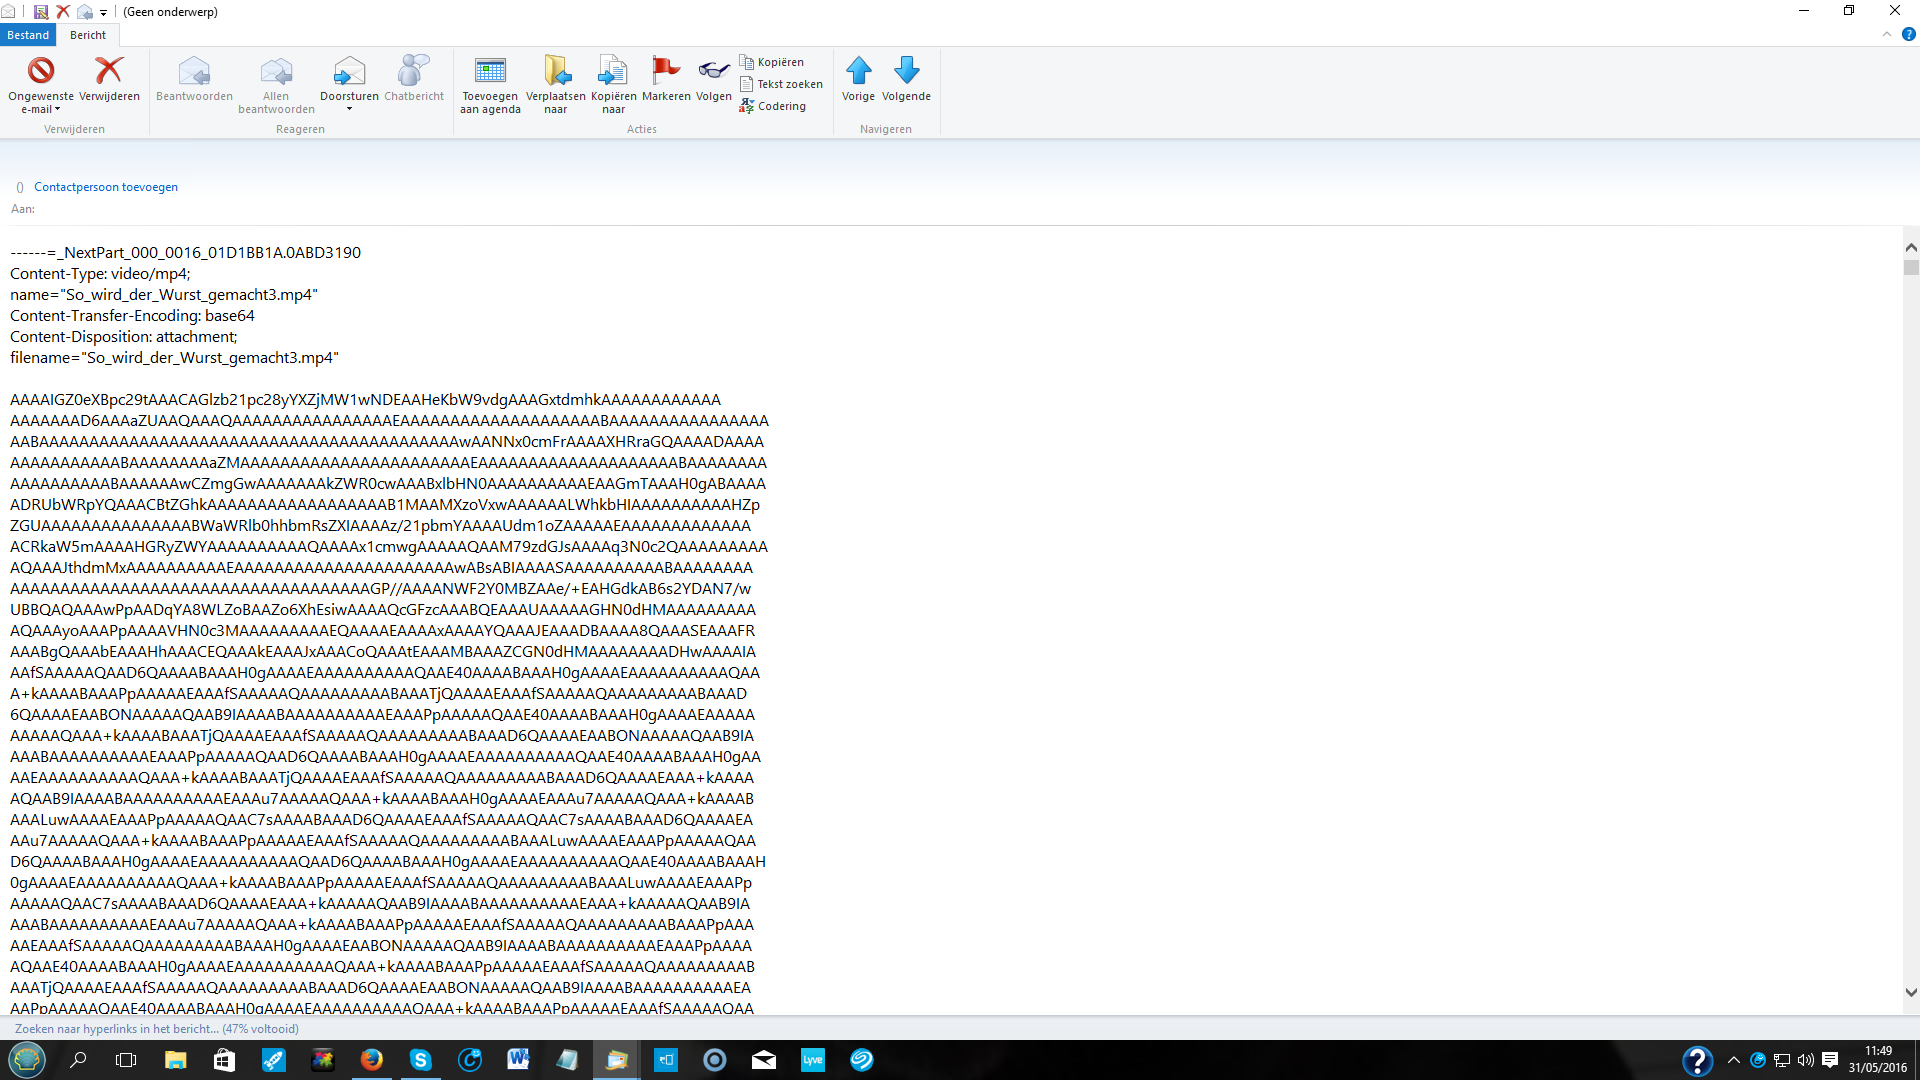Click the red delete X in title bar
1920x1080 pixels.
tap(63, 12)
